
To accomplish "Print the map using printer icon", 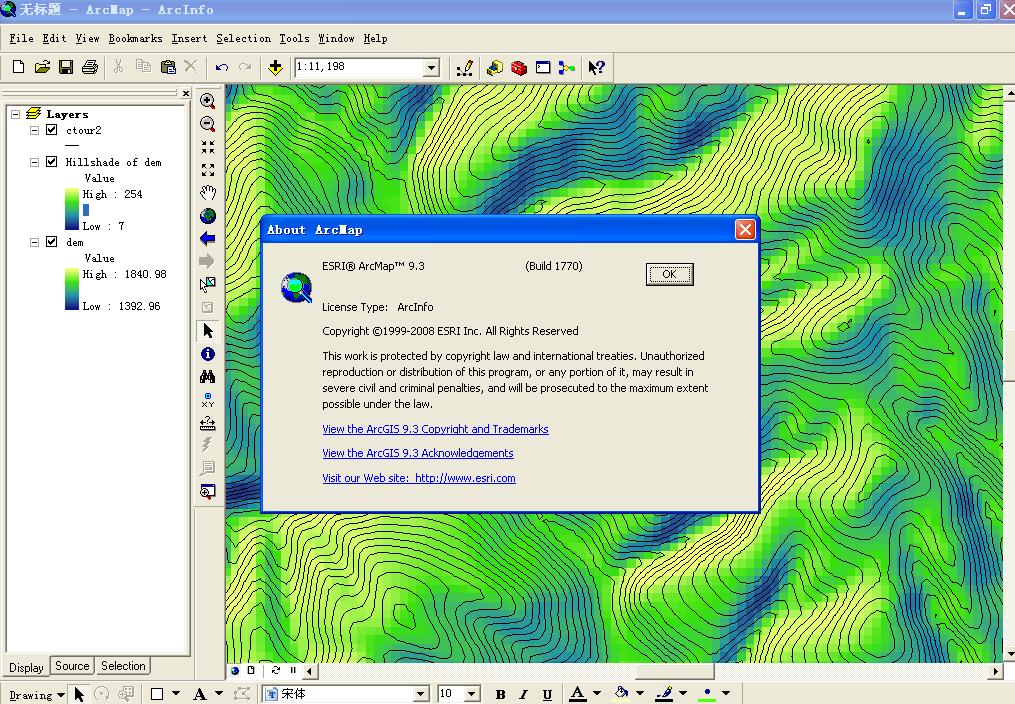I will [90, 67].
